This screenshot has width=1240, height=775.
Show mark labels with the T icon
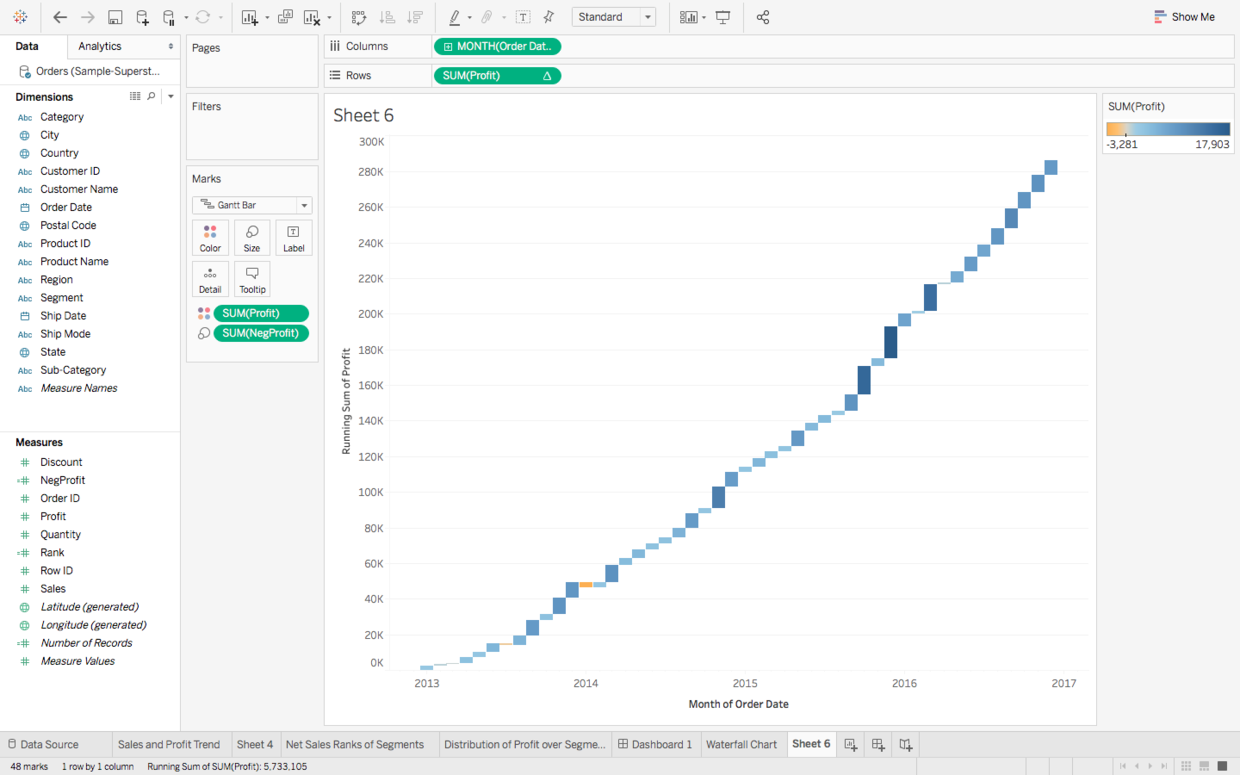click(x=523, y=17)
